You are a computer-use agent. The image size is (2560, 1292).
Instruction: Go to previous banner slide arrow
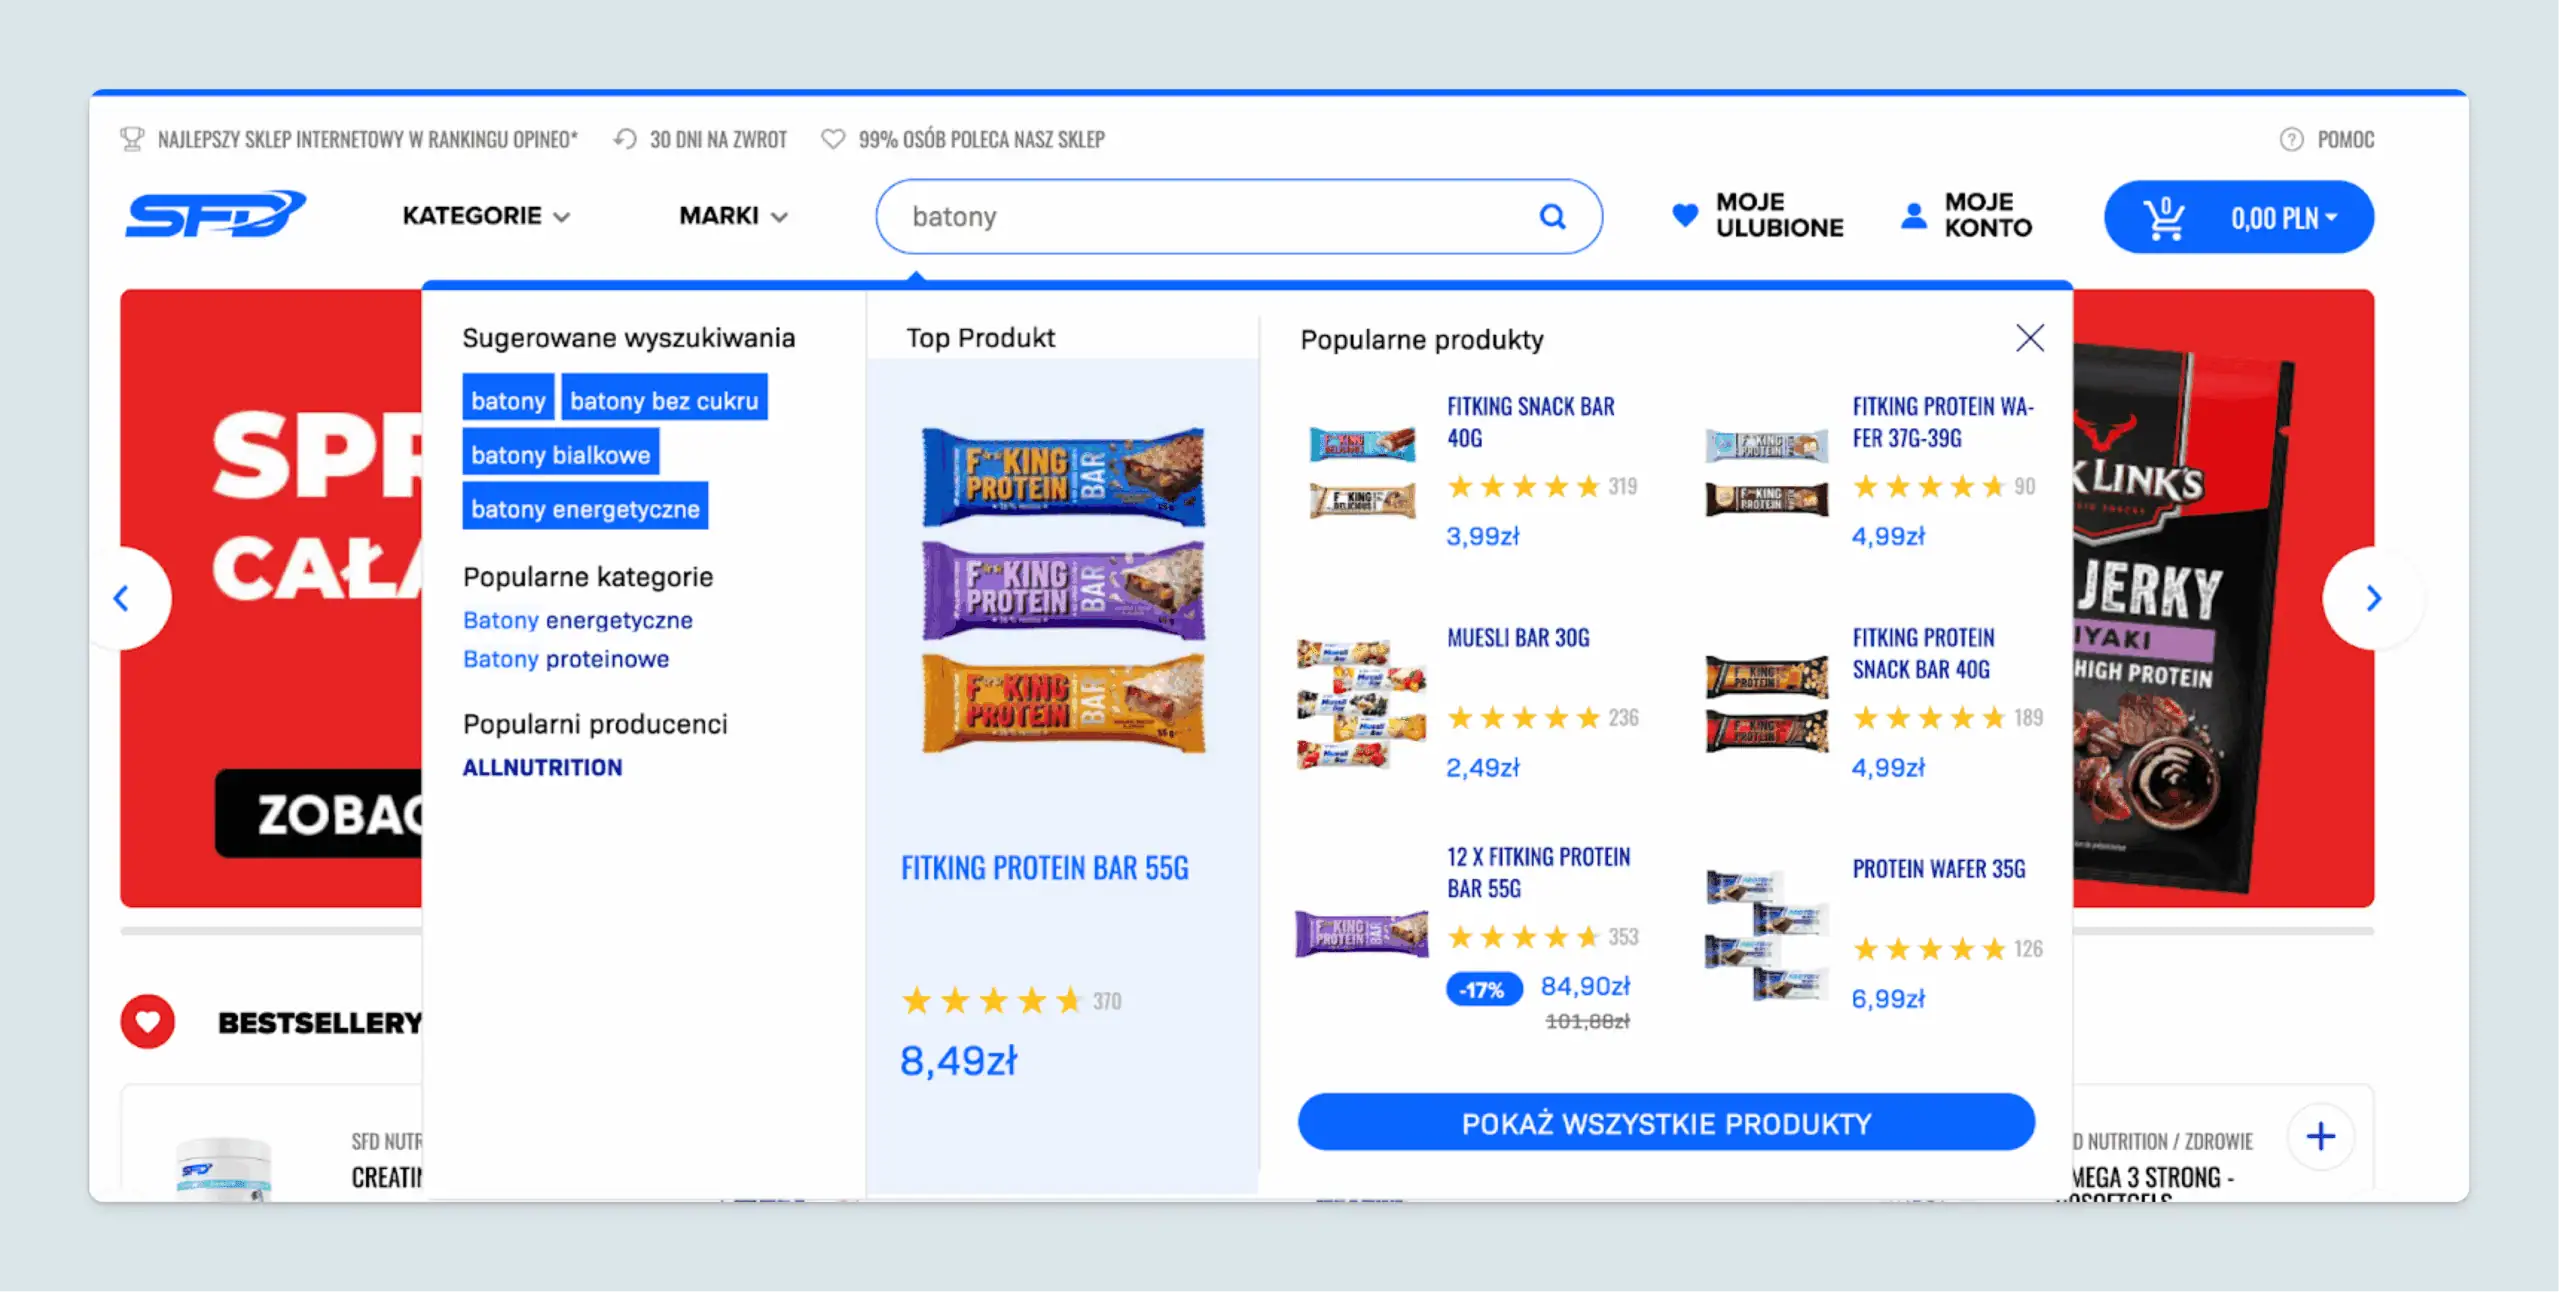pos(122,598)
